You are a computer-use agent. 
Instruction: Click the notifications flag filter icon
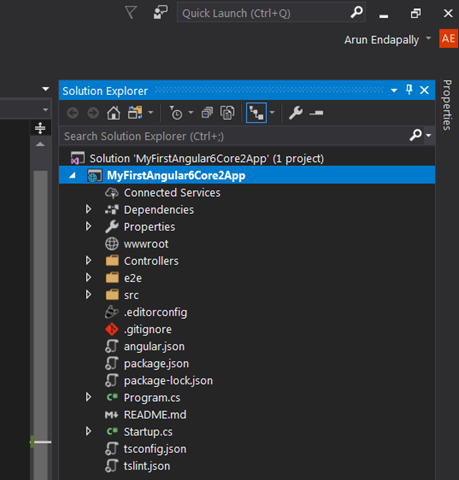tap(131, 13)
